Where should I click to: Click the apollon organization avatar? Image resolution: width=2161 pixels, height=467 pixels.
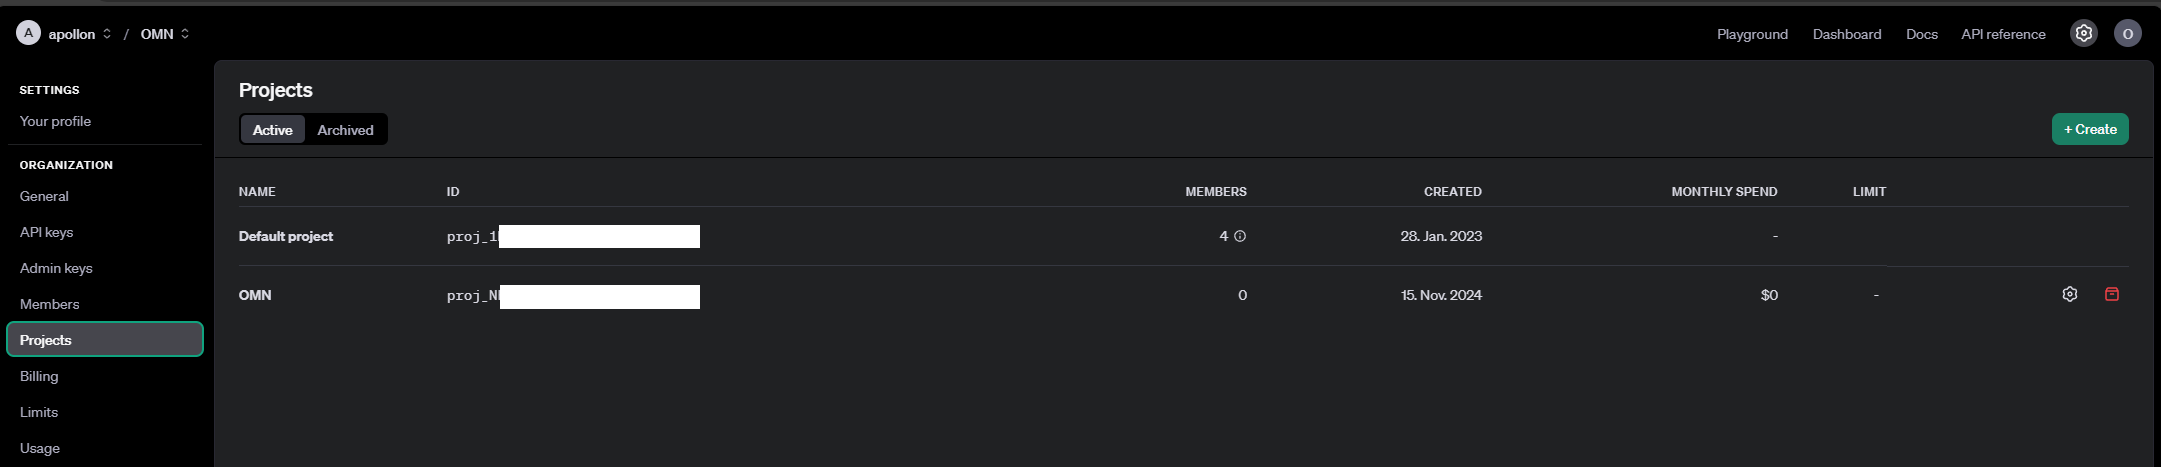point(28,33)
